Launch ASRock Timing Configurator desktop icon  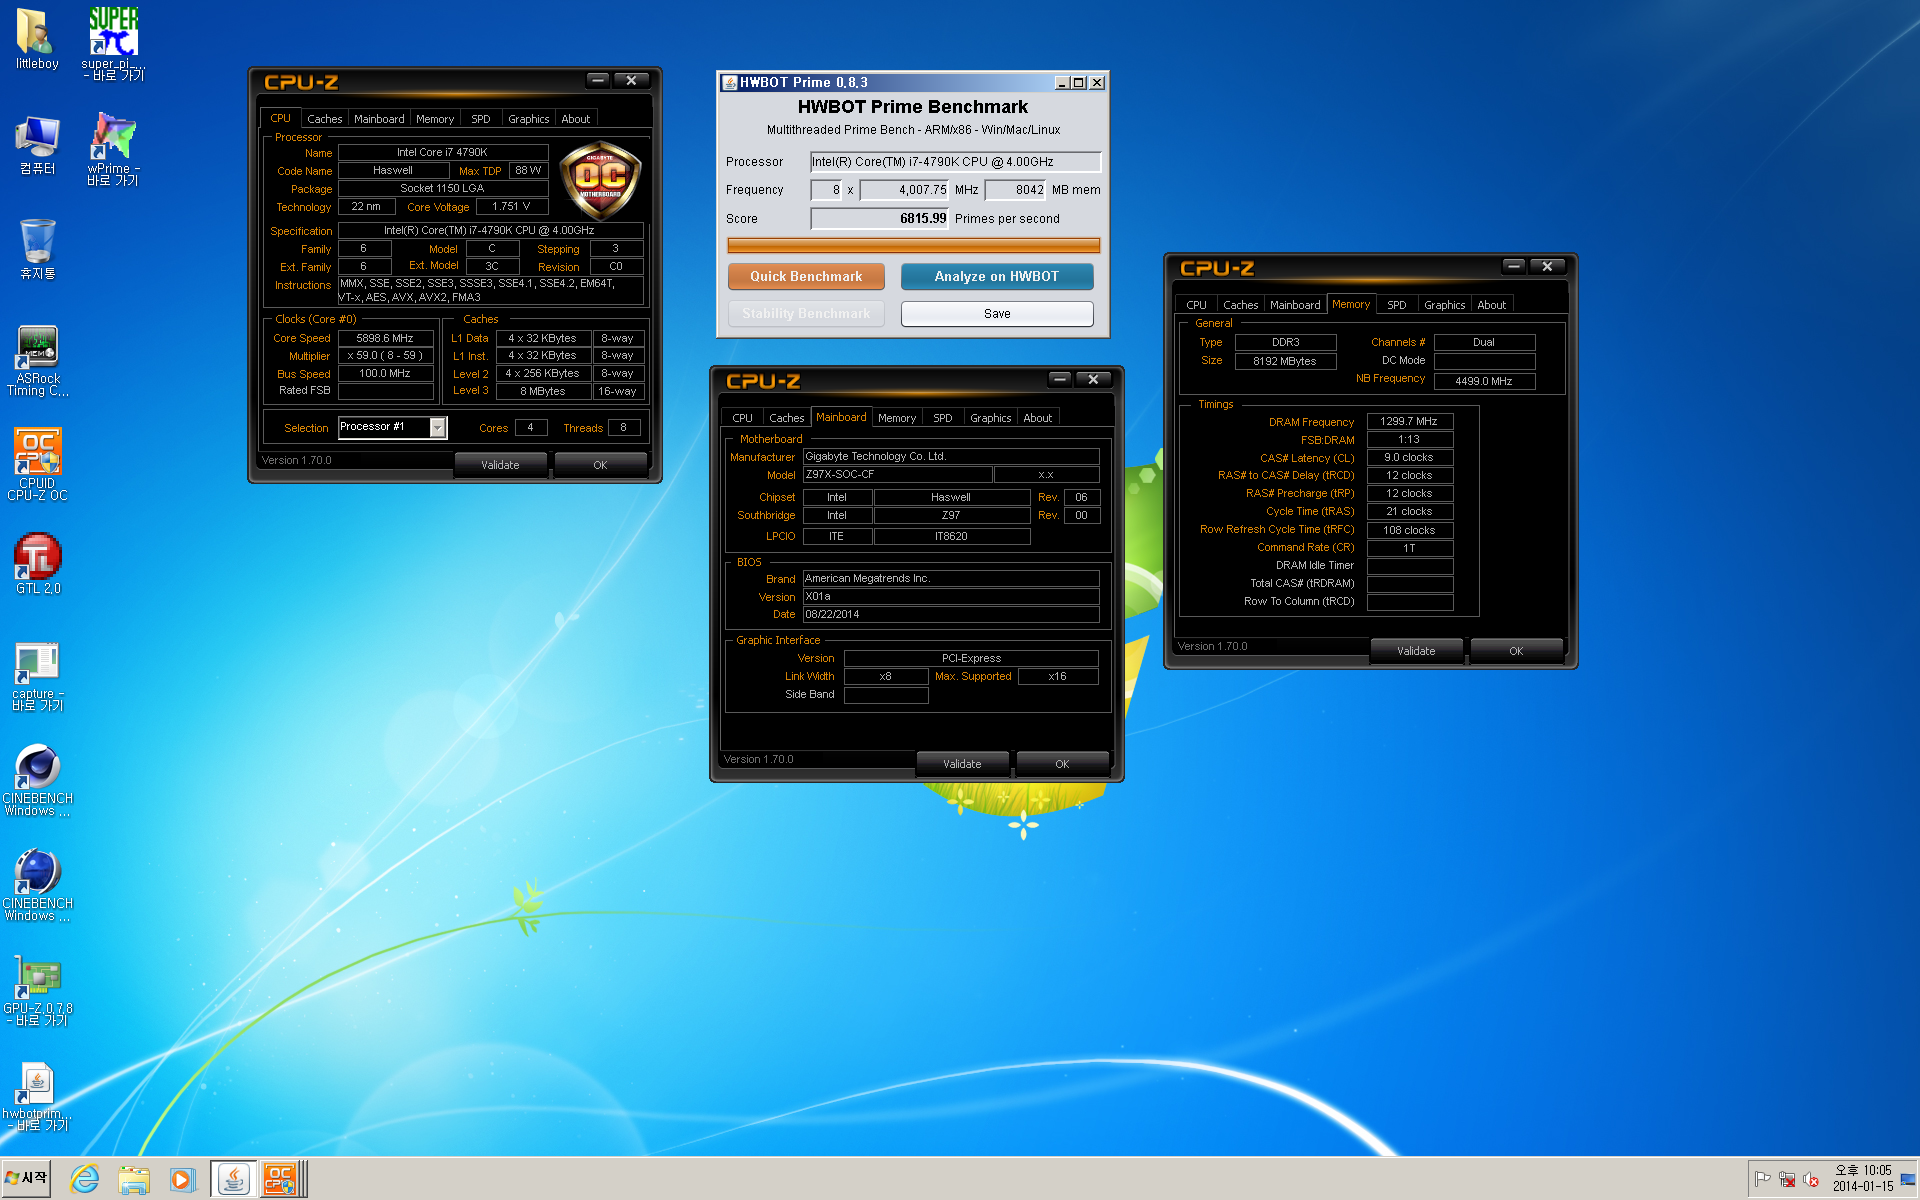tap(38, 360)
